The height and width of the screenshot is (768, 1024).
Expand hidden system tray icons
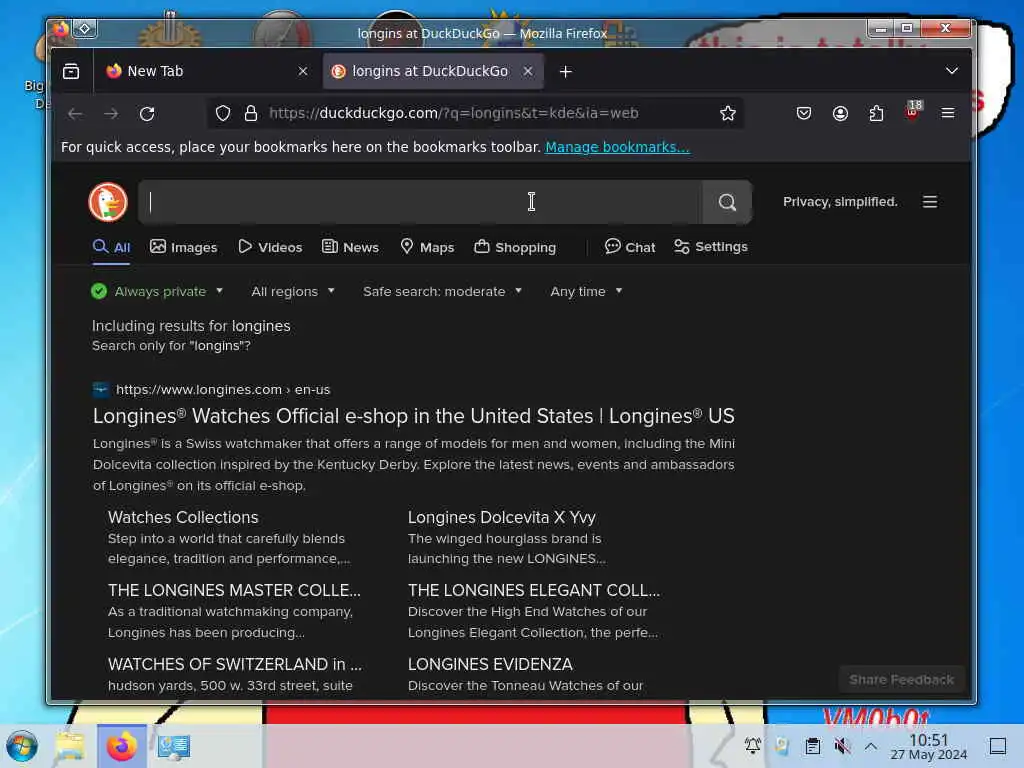(x=871, y=746)
